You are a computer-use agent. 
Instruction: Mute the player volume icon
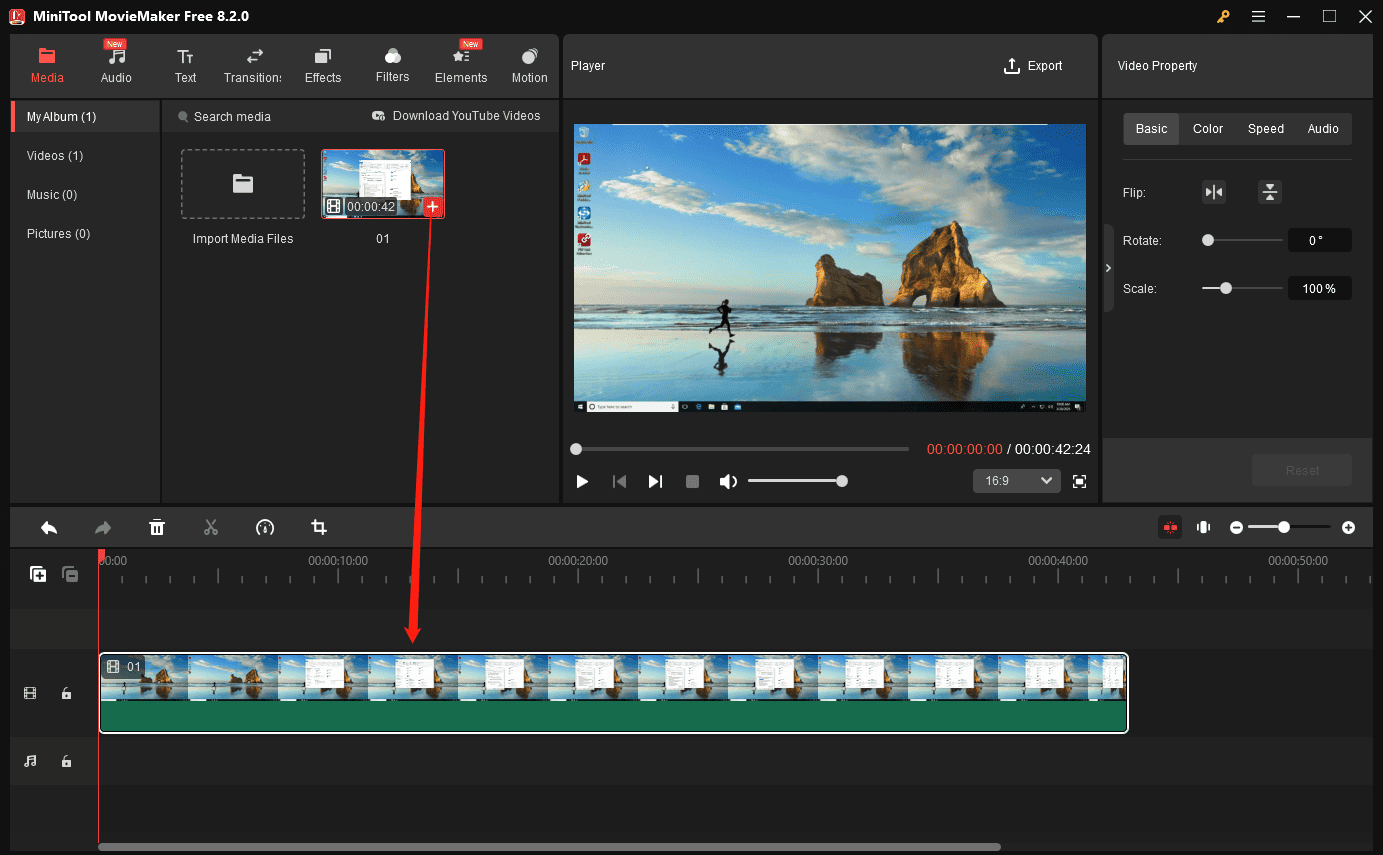(x=728, y=481)
